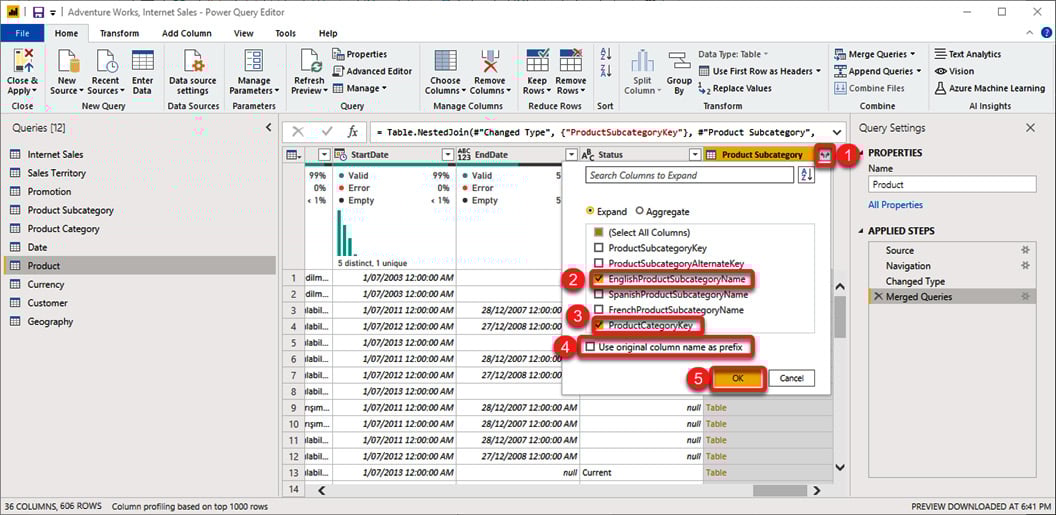The width and height of the screenshot is (1056, 515).
Task: Open the gear settings for Navigation step
Action: [x=1025, y=265]
